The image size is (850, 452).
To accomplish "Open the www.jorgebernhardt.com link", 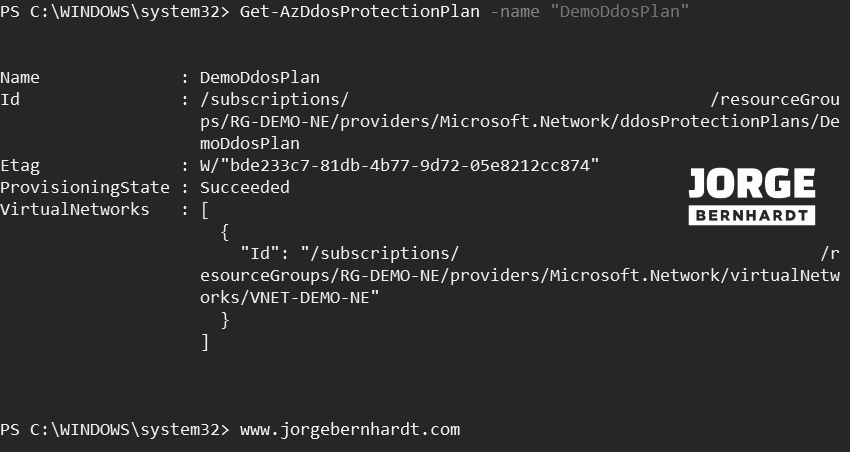I will (350, 430).
